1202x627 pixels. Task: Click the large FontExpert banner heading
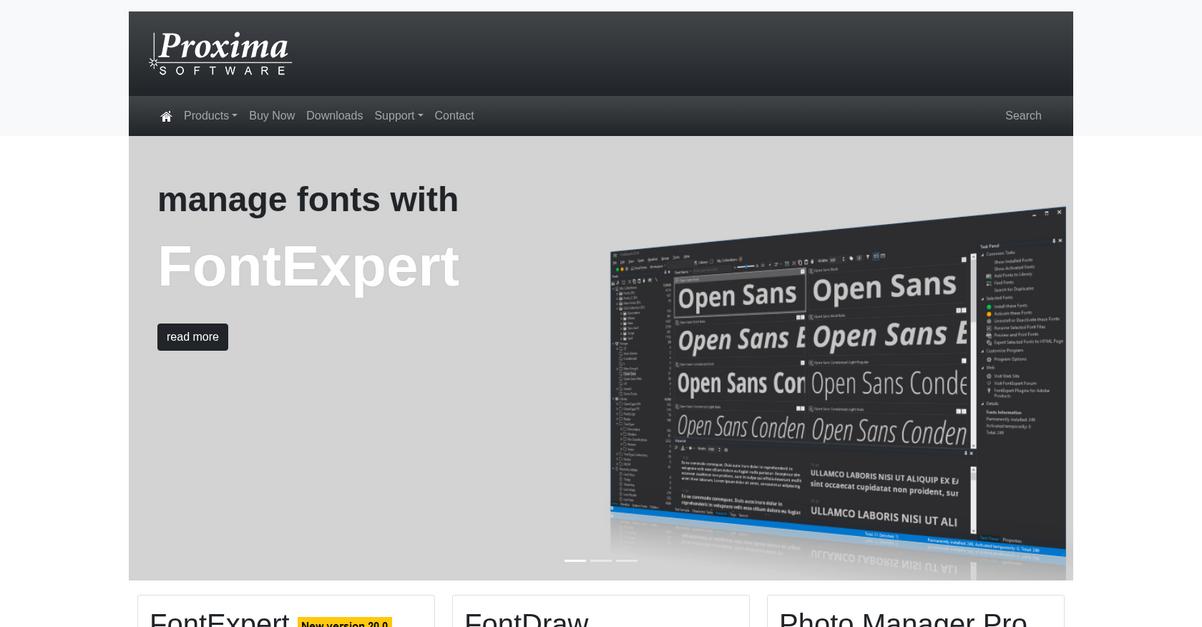point(308,266)
